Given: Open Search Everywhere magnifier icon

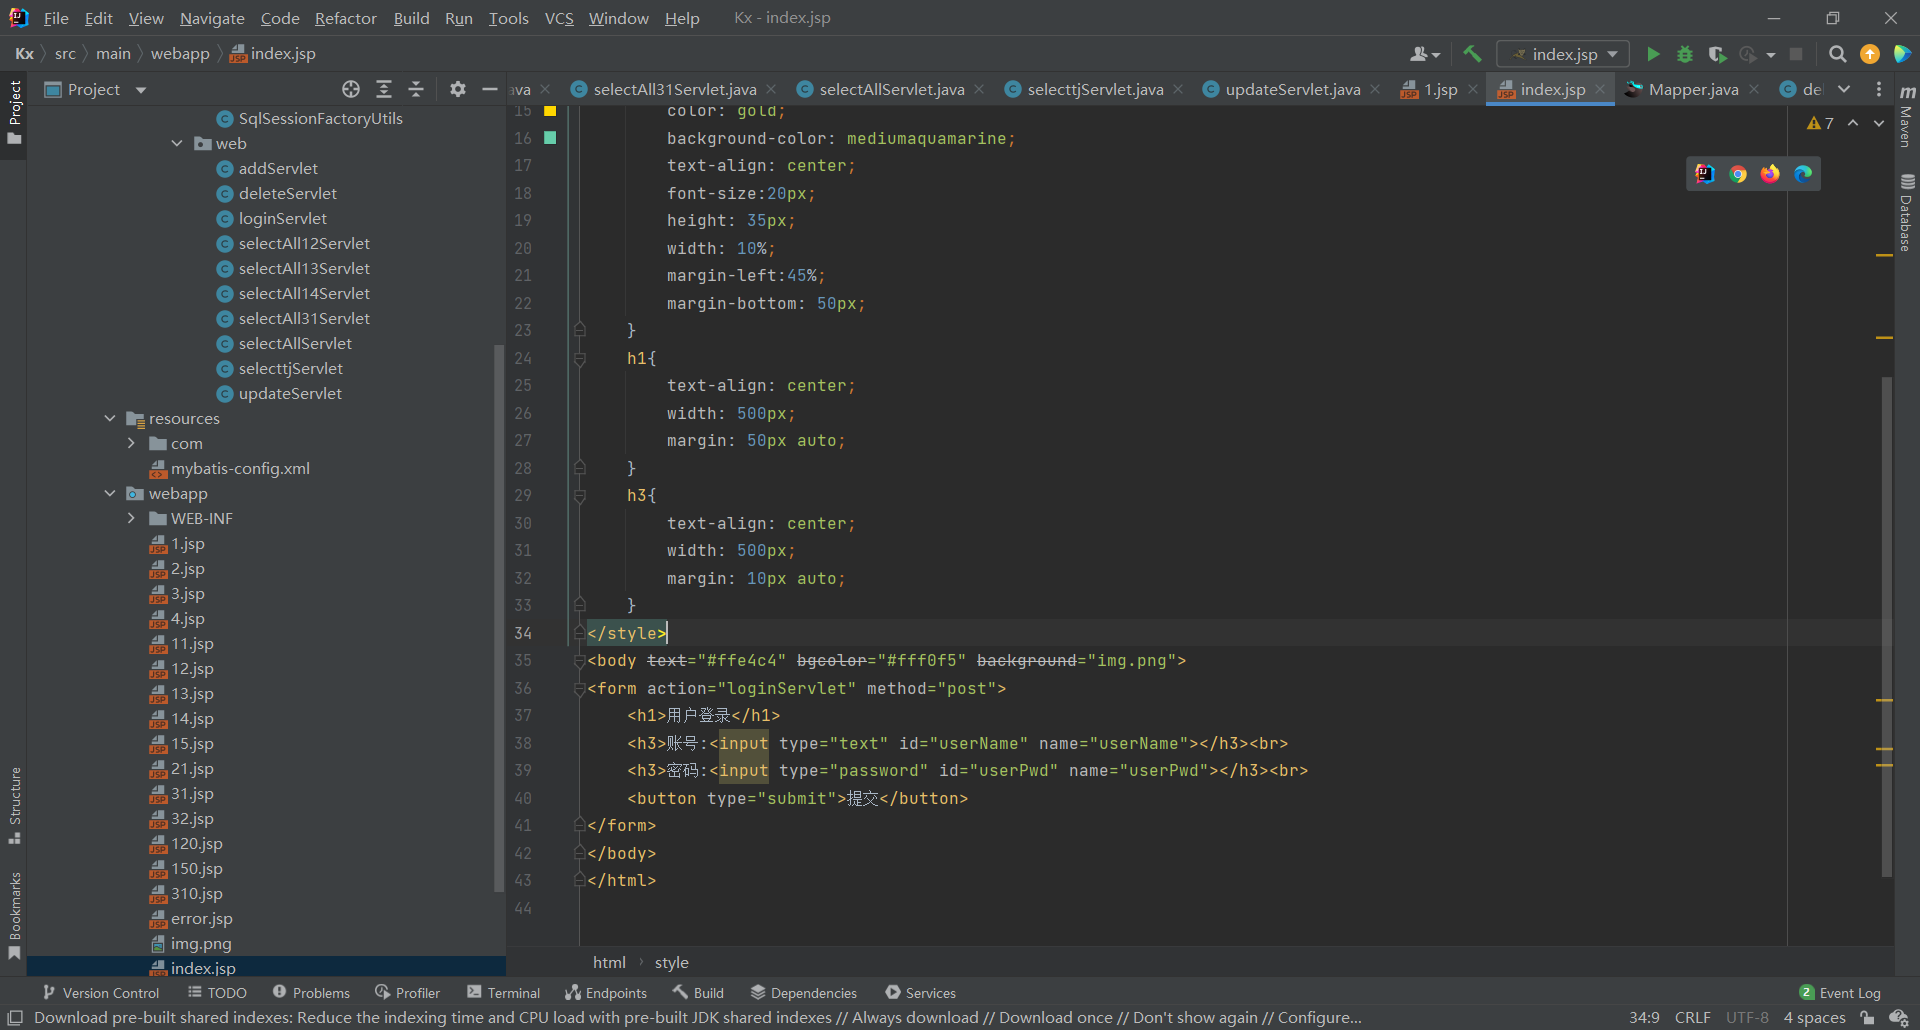Looking at the screenshot, I should click(x=1837, y=54).
